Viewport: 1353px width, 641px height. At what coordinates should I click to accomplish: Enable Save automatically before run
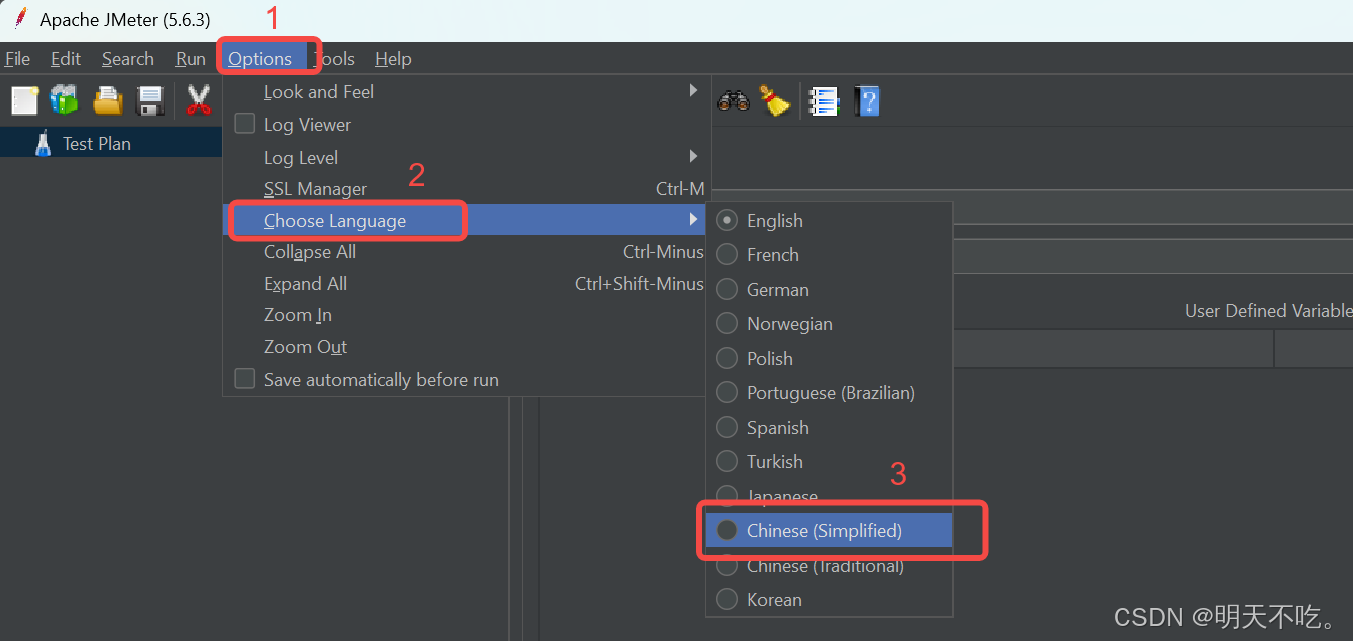(245, 380)
